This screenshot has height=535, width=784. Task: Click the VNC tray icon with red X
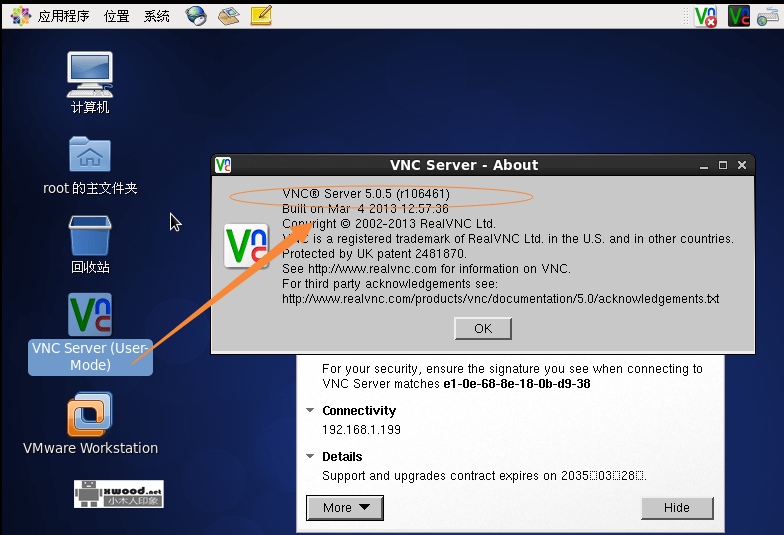(x=706, y=16)
